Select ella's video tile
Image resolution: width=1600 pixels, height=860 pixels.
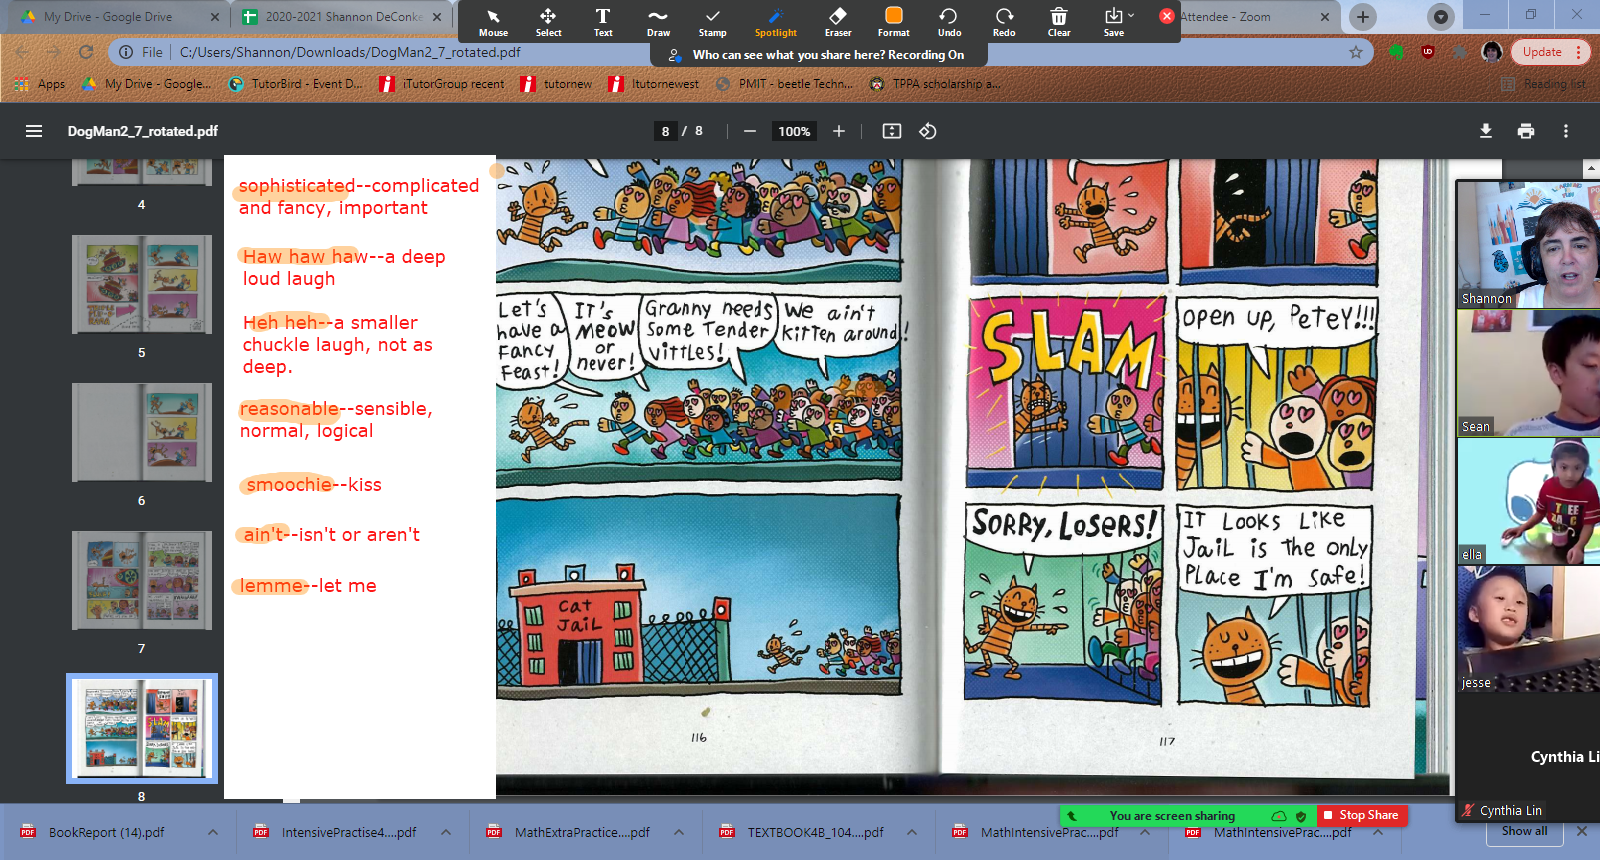(x=1528, y=501)
